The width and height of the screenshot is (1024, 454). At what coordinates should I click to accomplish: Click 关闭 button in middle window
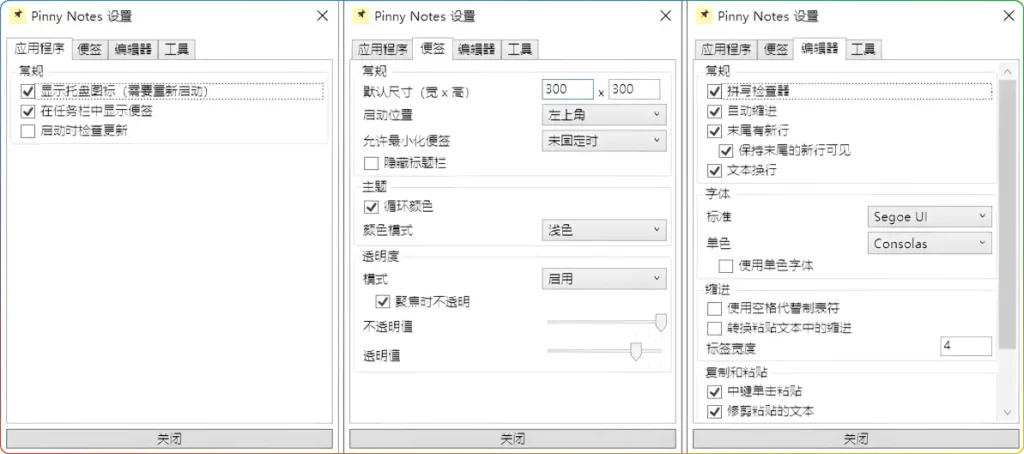(513, 439)
